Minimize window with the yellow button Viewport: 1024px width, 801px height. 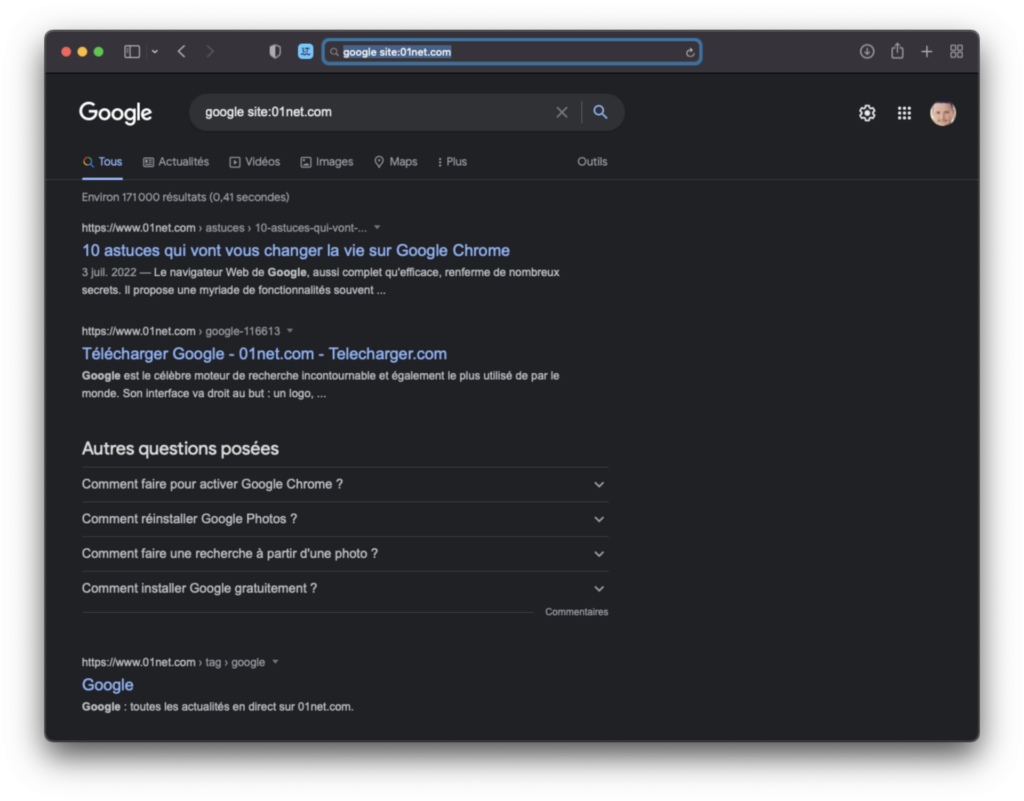(82, 52)
